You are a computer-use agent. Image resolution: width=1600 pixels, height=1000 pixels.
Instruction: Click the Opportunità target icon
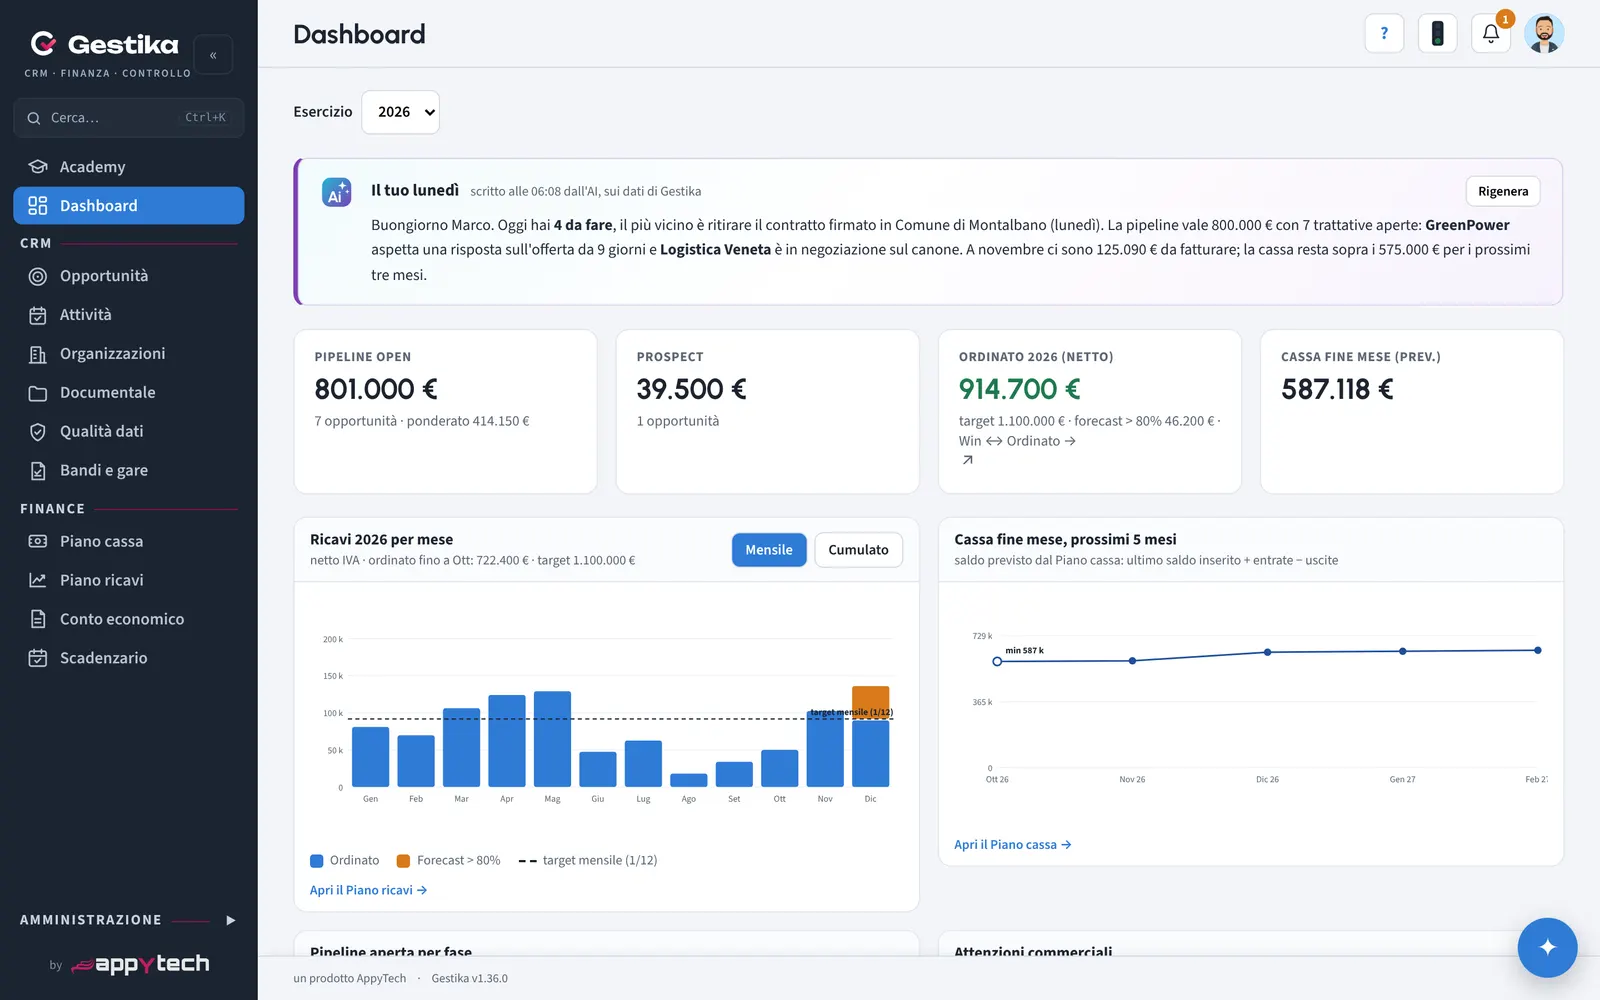[x=38, y=276]
